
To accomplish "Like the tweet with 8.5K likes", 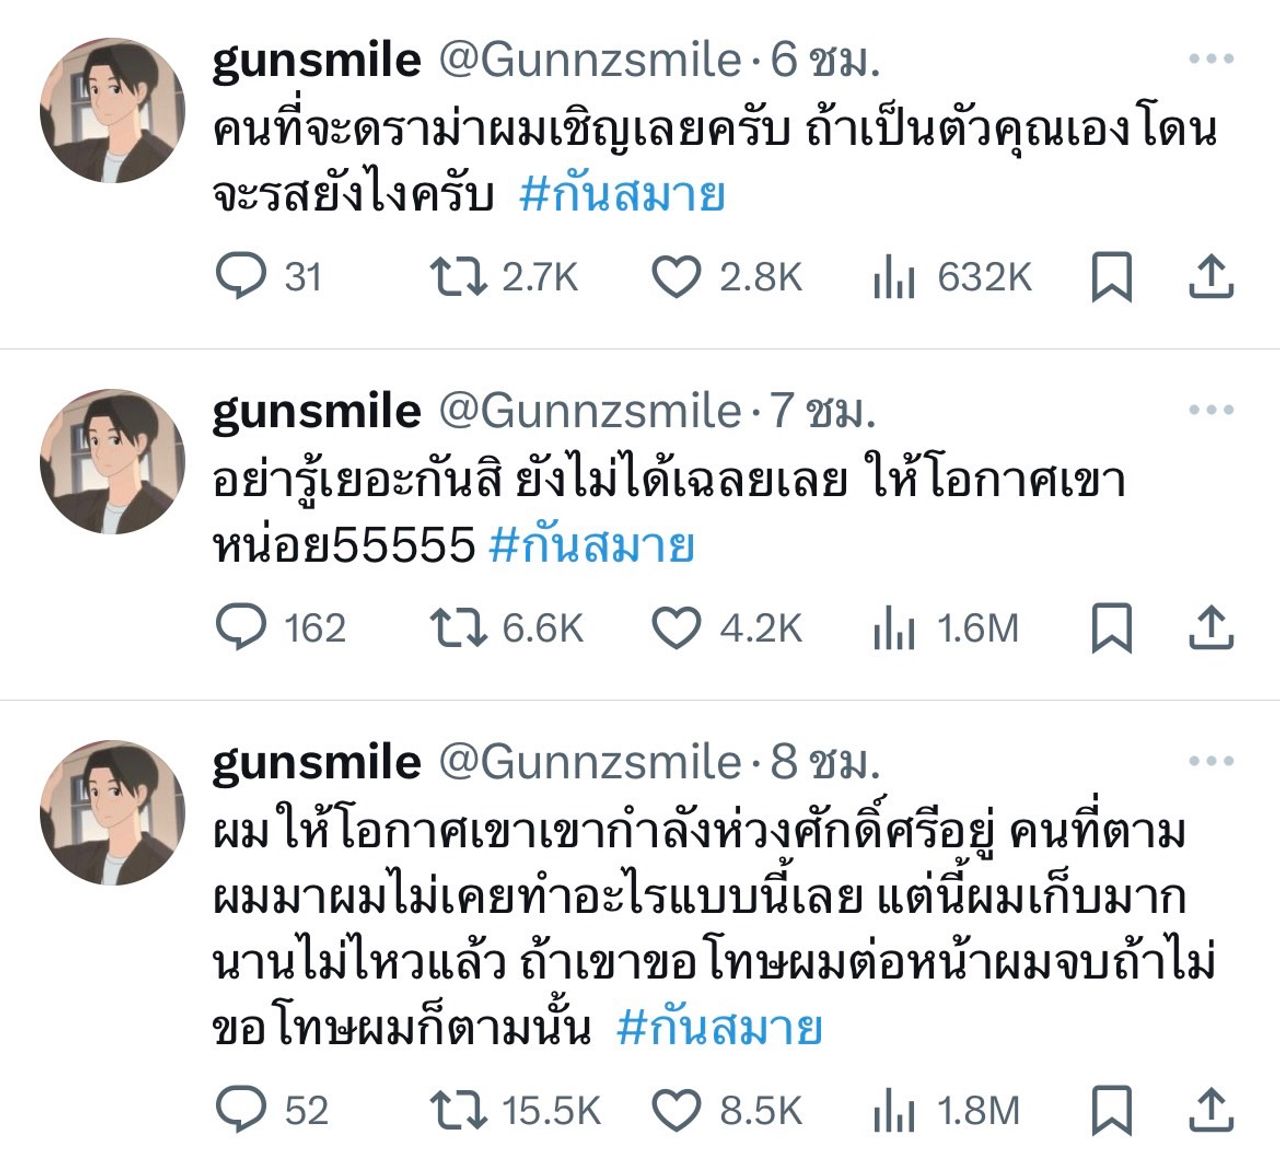I will click(676, 1110).
